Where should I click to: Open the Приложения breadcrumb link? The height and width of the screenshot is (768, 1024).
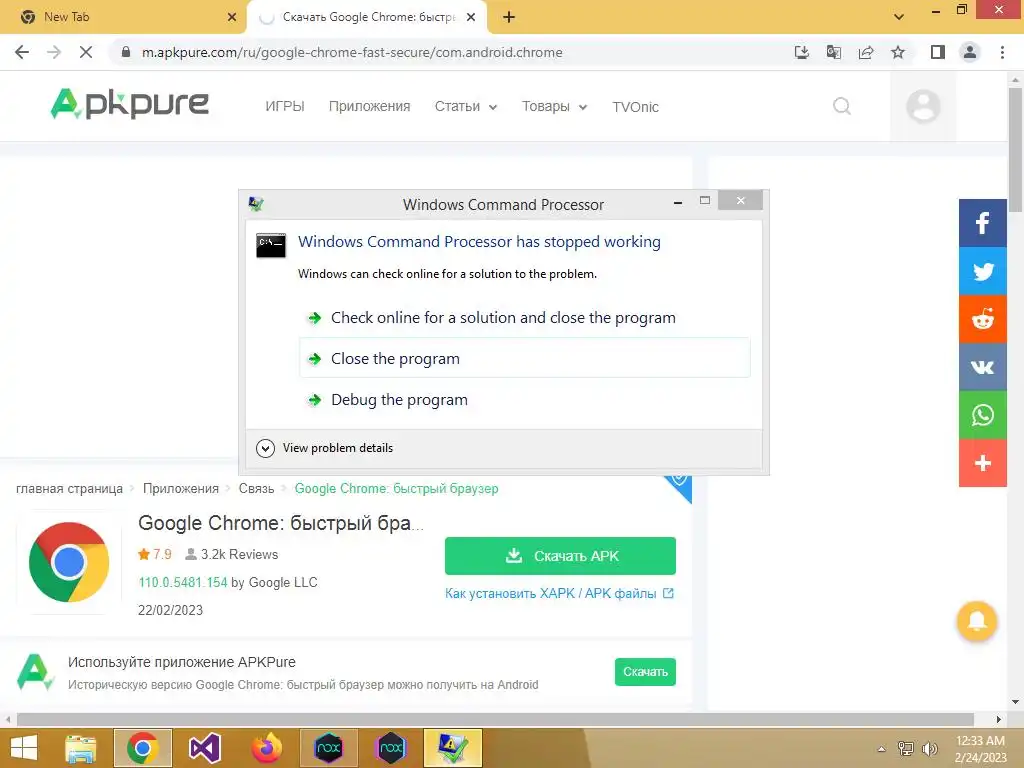tap(180, 488)
